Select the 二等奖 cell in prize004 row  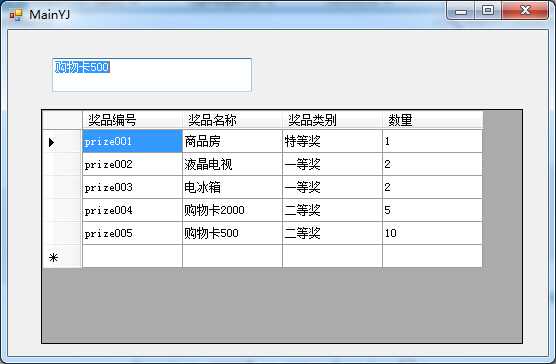coord(332,210)
